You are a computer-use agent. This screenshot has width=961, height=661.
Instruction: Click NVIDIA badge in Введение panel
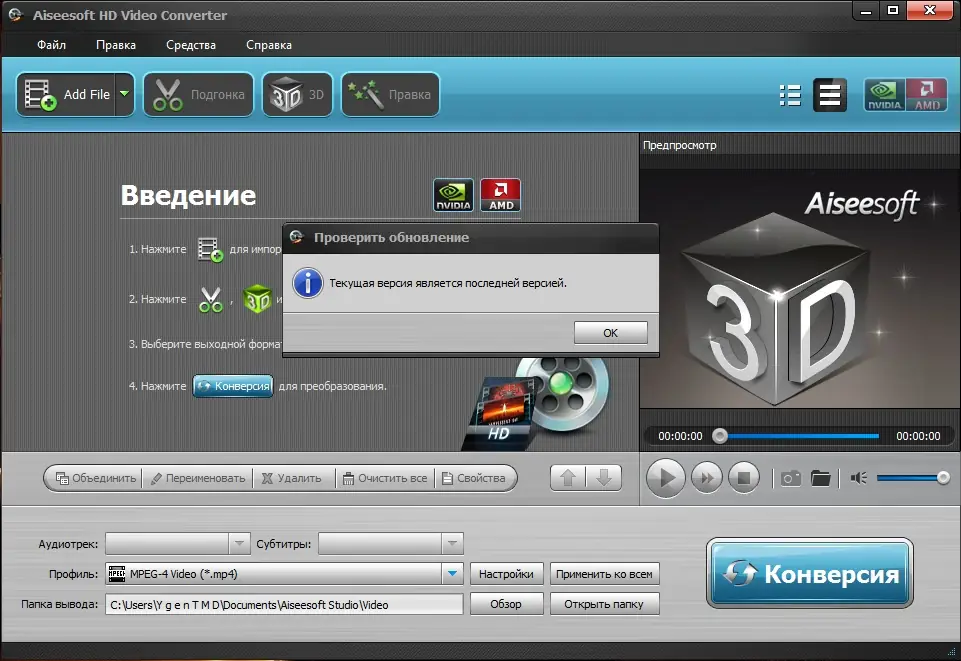pyautogui.click(x=454, y=195)
